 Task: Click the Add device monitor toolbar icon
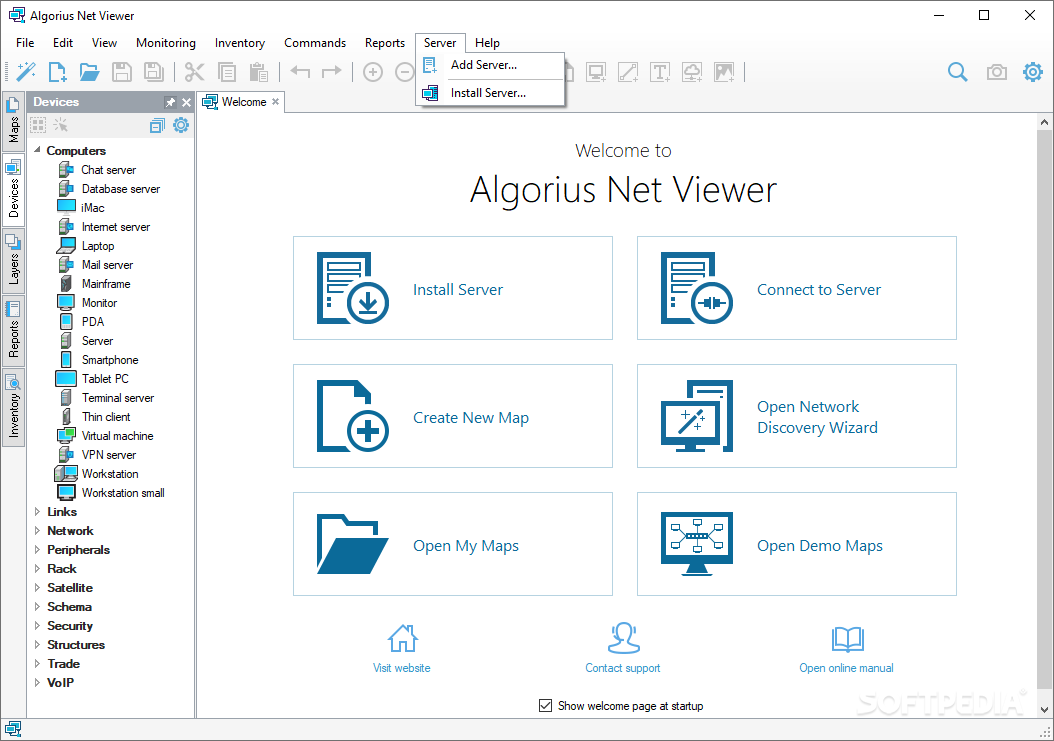[x=596, y=71]
